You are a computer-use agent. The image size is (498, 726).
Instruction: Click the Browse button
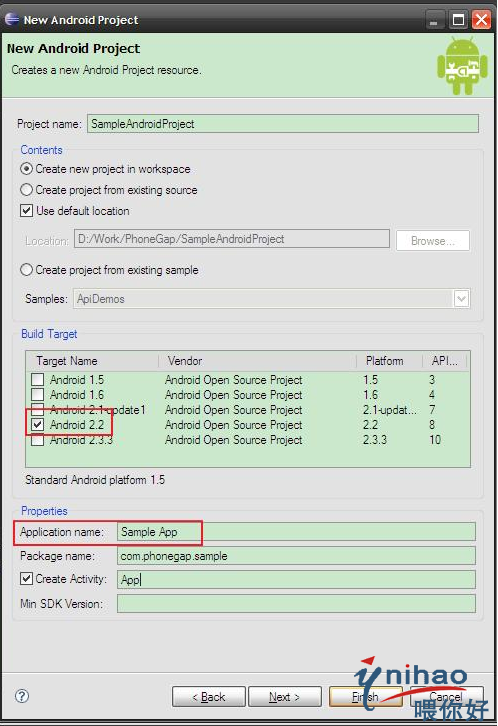click(433, 241)
